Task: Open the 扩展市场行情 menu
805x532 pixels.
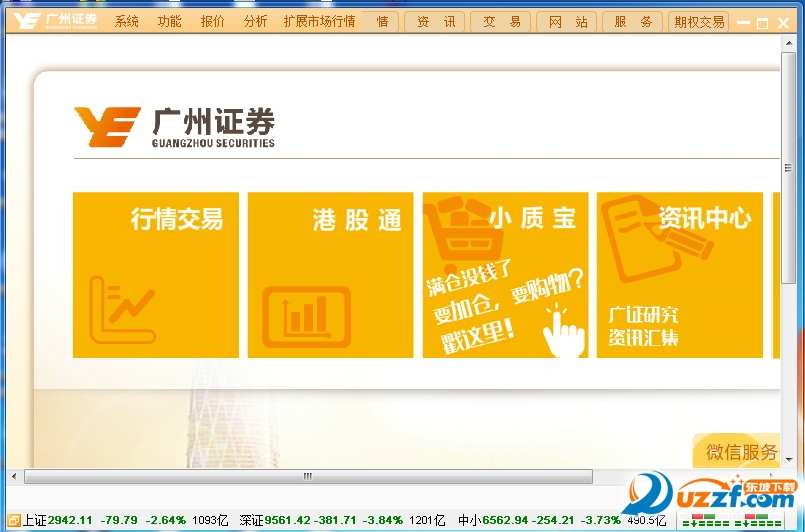Action: pos(319,22)
